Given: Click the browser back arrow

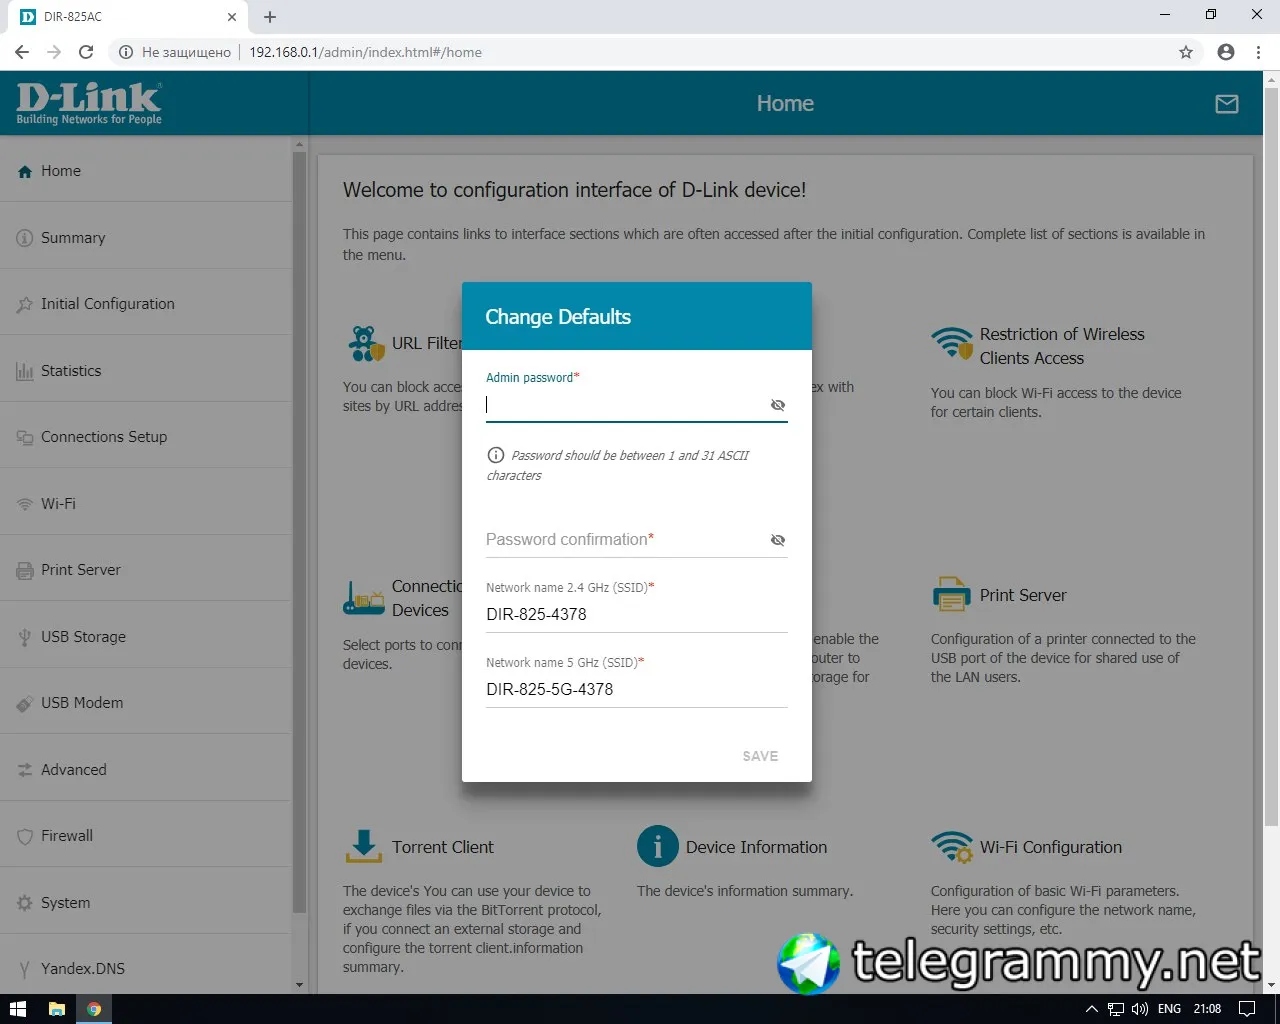Looking at the screenshot, I should tap(22, 52).
